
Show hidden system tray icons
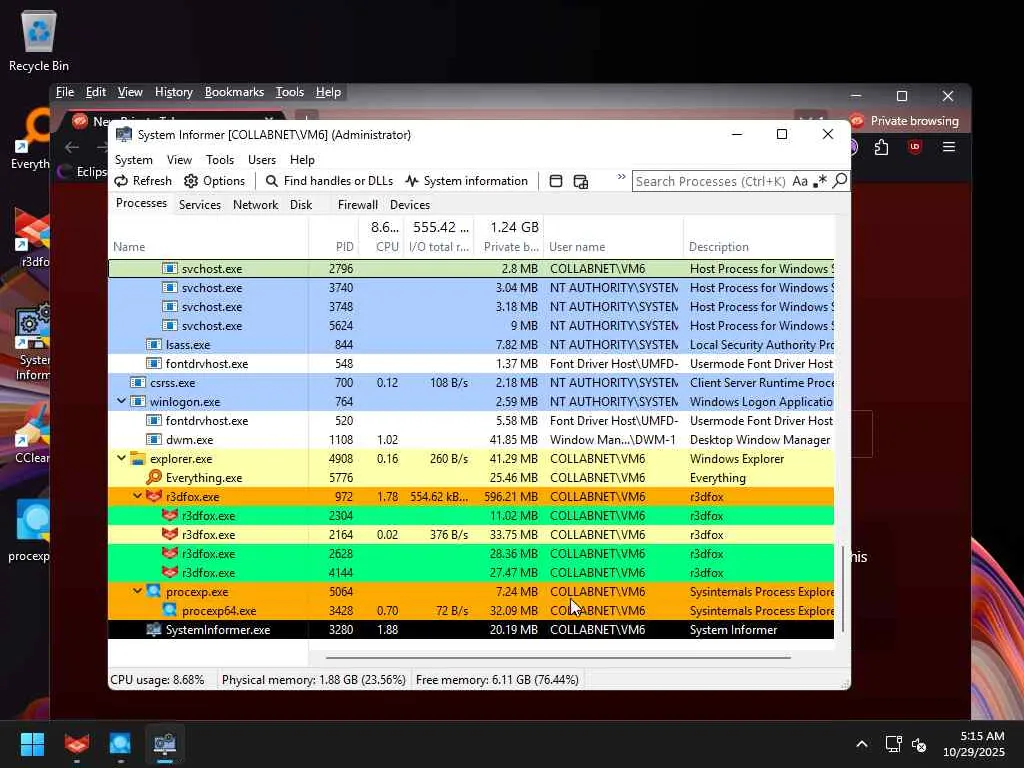click(x=862, y=744)
